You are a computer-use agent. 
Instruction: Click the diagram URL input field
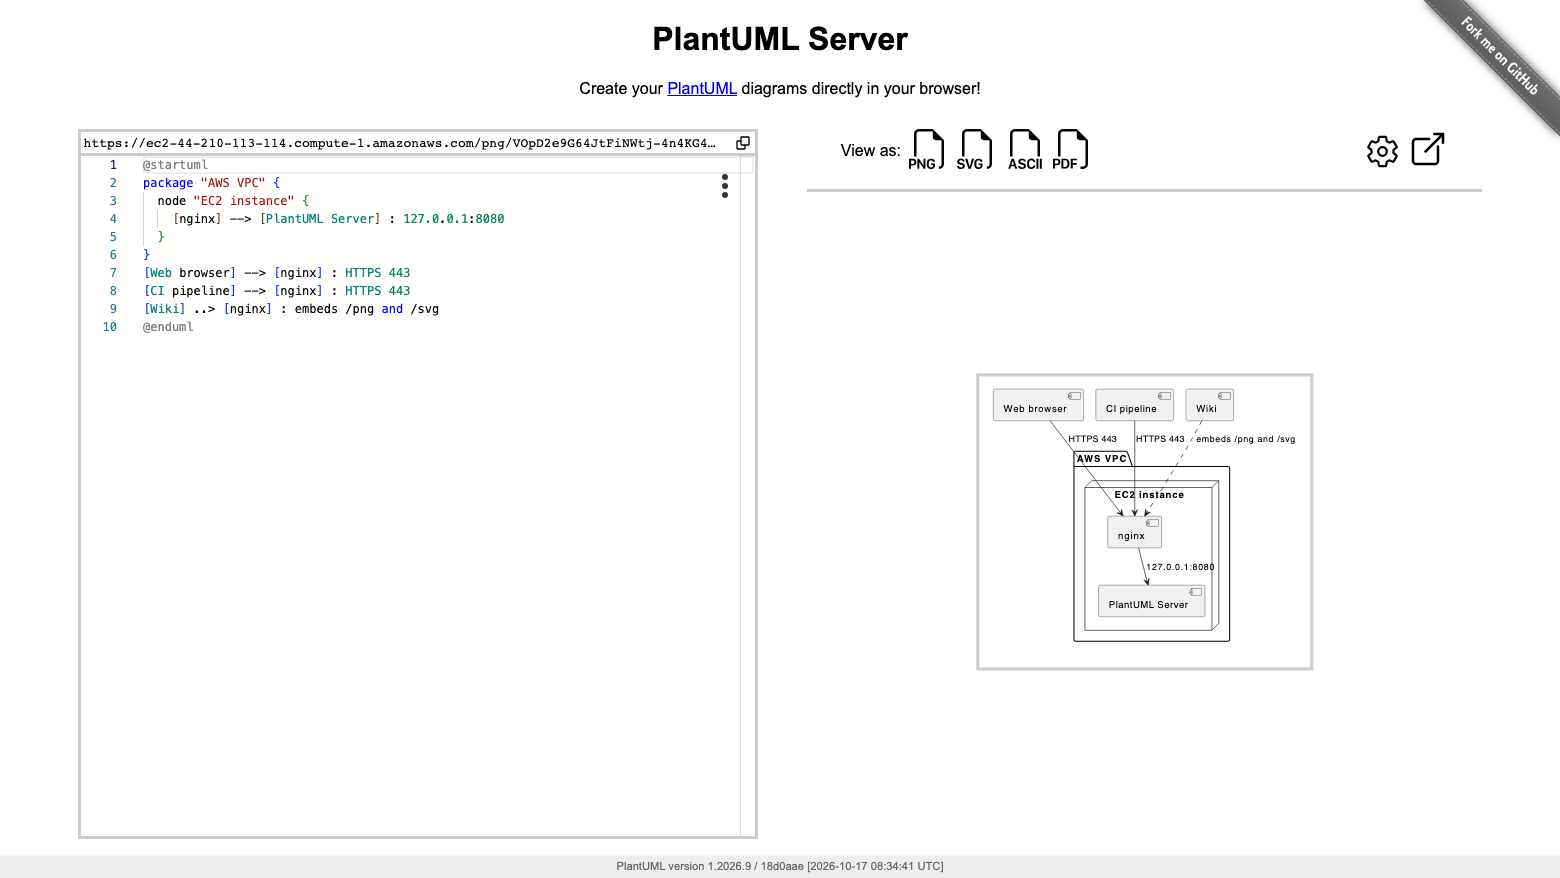click(x=400, y=143)
